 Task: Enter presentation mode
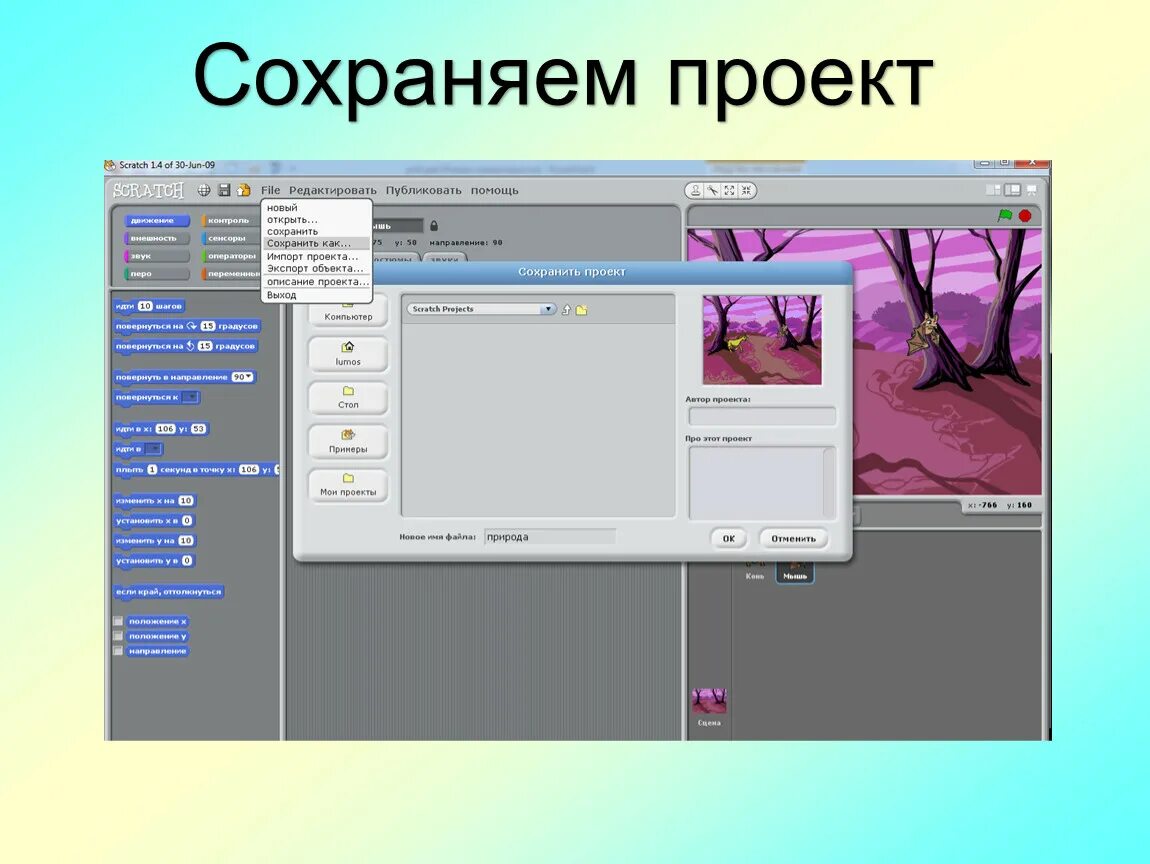1031,190
